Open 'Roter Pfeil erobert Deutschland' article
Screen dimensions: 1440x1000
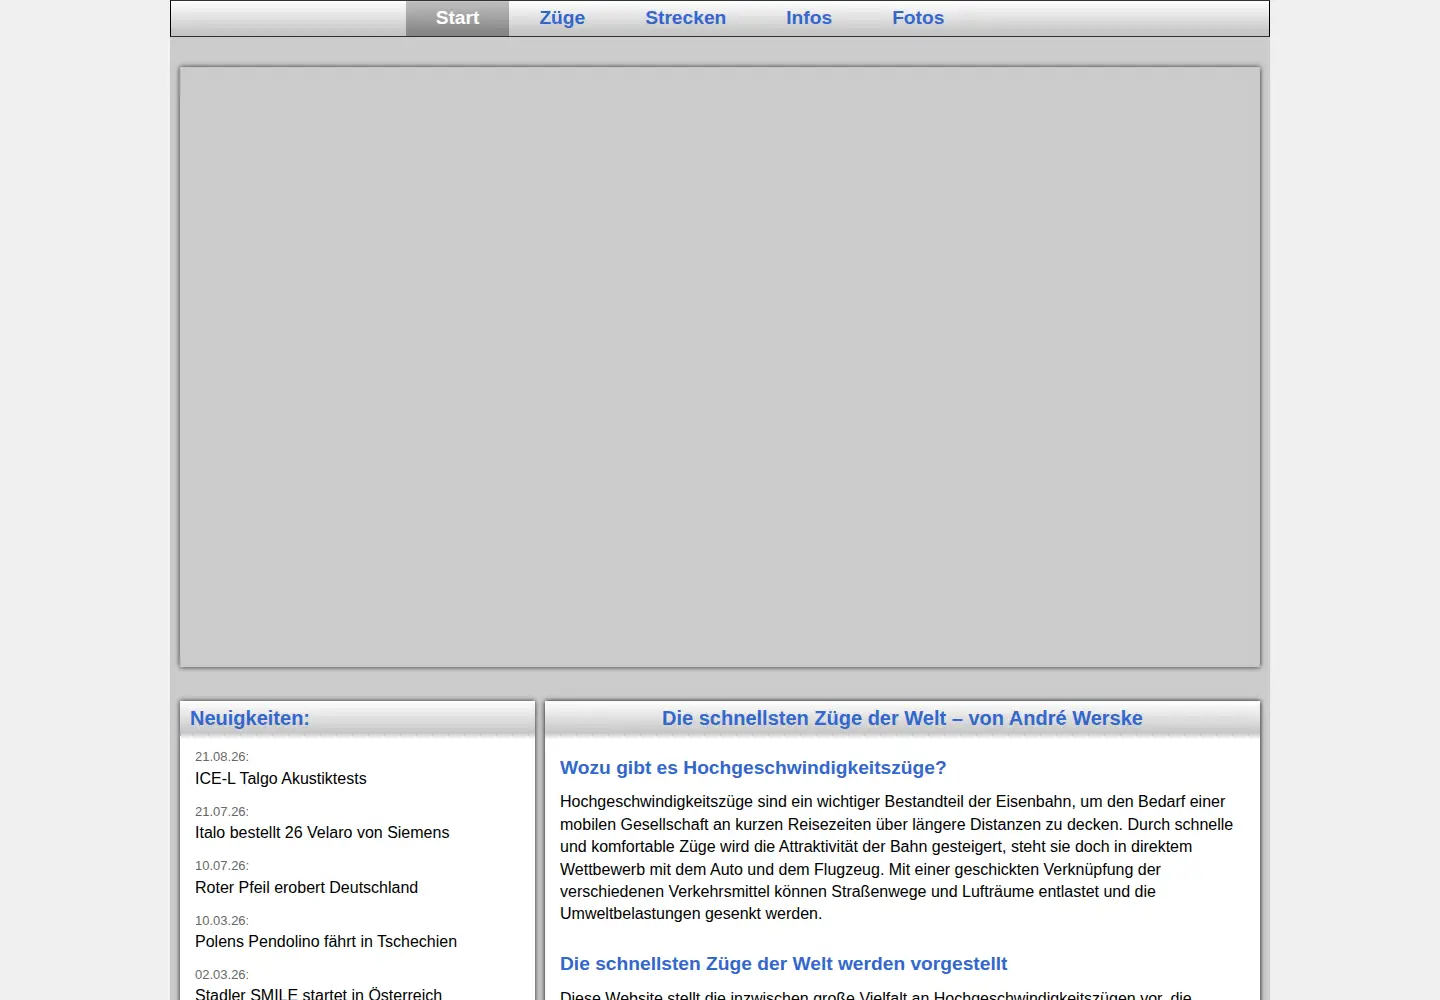[x=306, y=887]
